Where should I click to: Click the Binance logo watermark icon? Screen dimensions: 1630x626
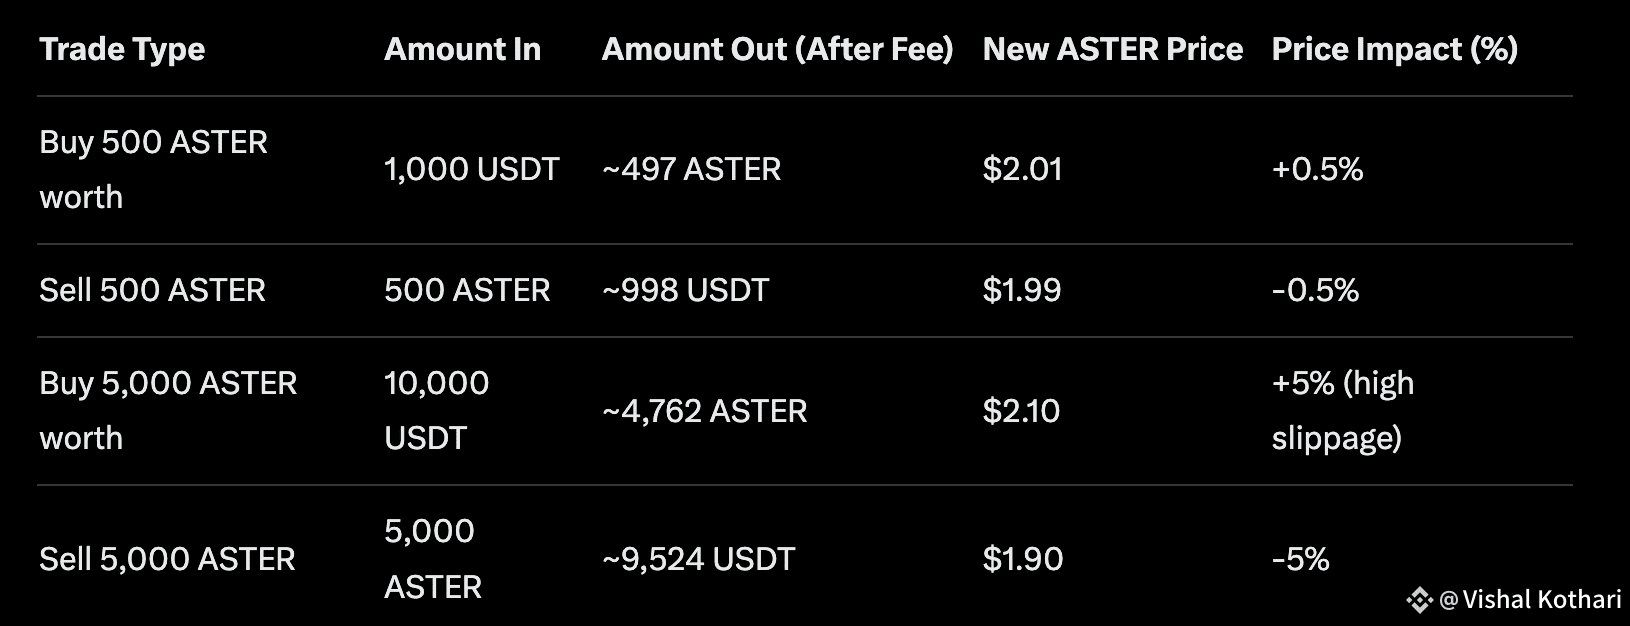pyautogui.click(x=1419, y=600)
